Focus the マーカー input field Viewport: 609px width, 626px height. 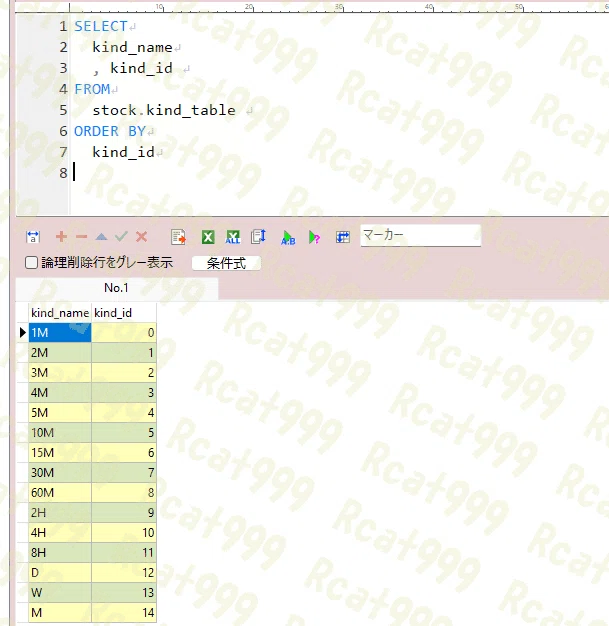click(x=421, y=236)
